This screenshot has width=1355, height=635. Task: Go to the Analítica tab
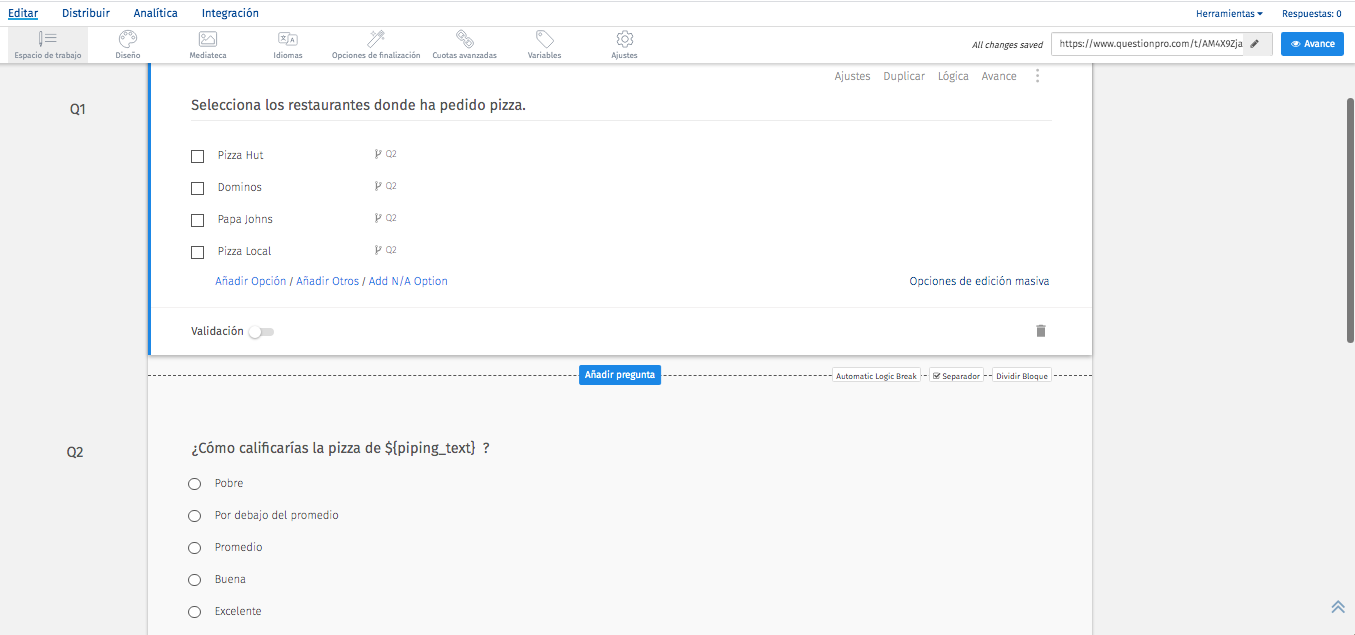coord(156,13)
